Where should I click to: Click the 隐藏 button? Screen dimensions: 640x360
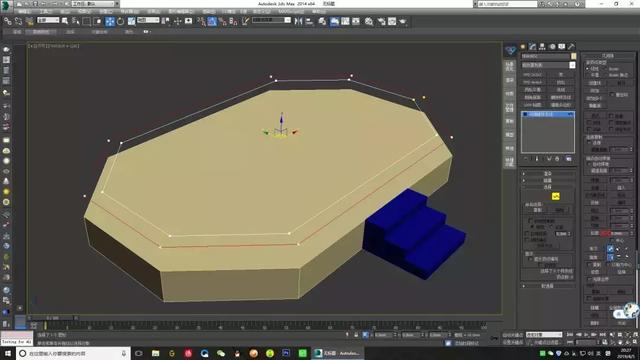595,308
